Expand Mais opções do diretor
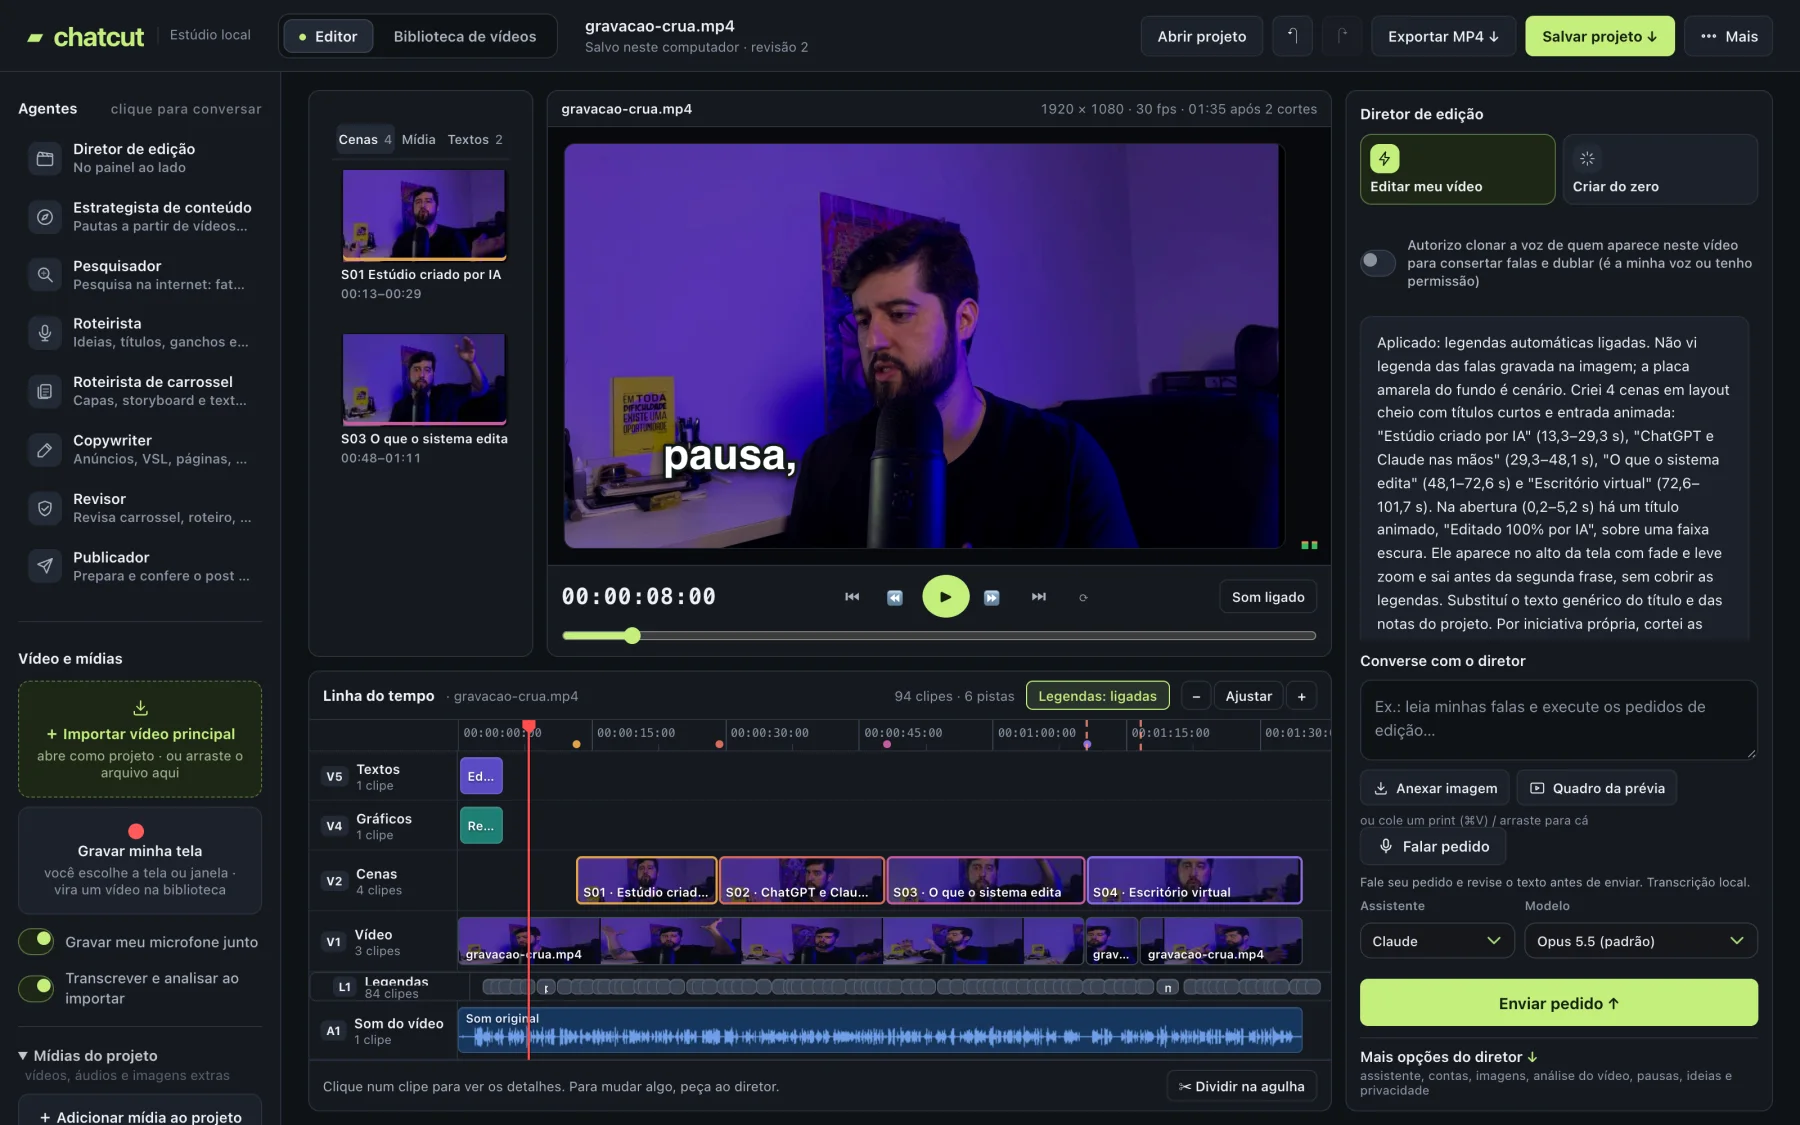Image resolution: width=1800 pixels, height=1125 pixels. [x=1449, y=1057]
